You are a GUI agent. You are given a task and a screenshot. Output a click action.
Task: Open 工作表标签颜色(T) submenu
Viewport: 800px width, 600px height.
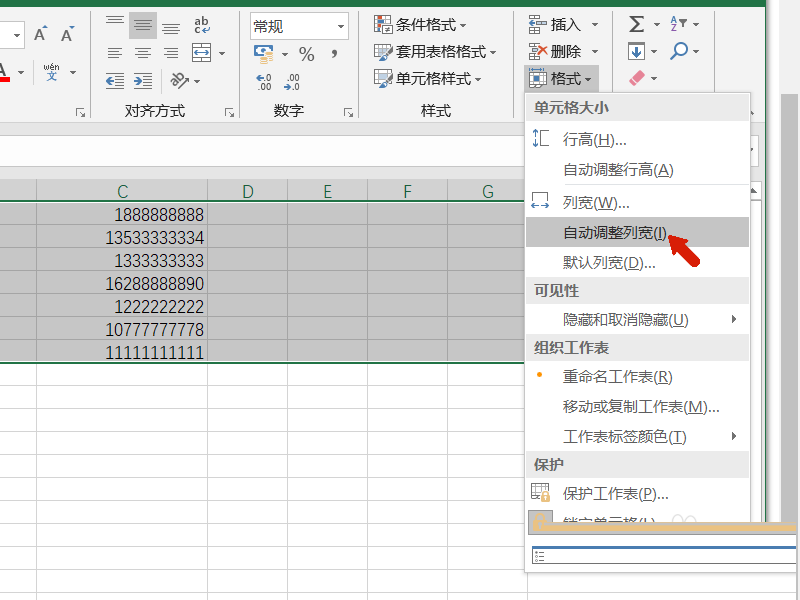point(637,436)
